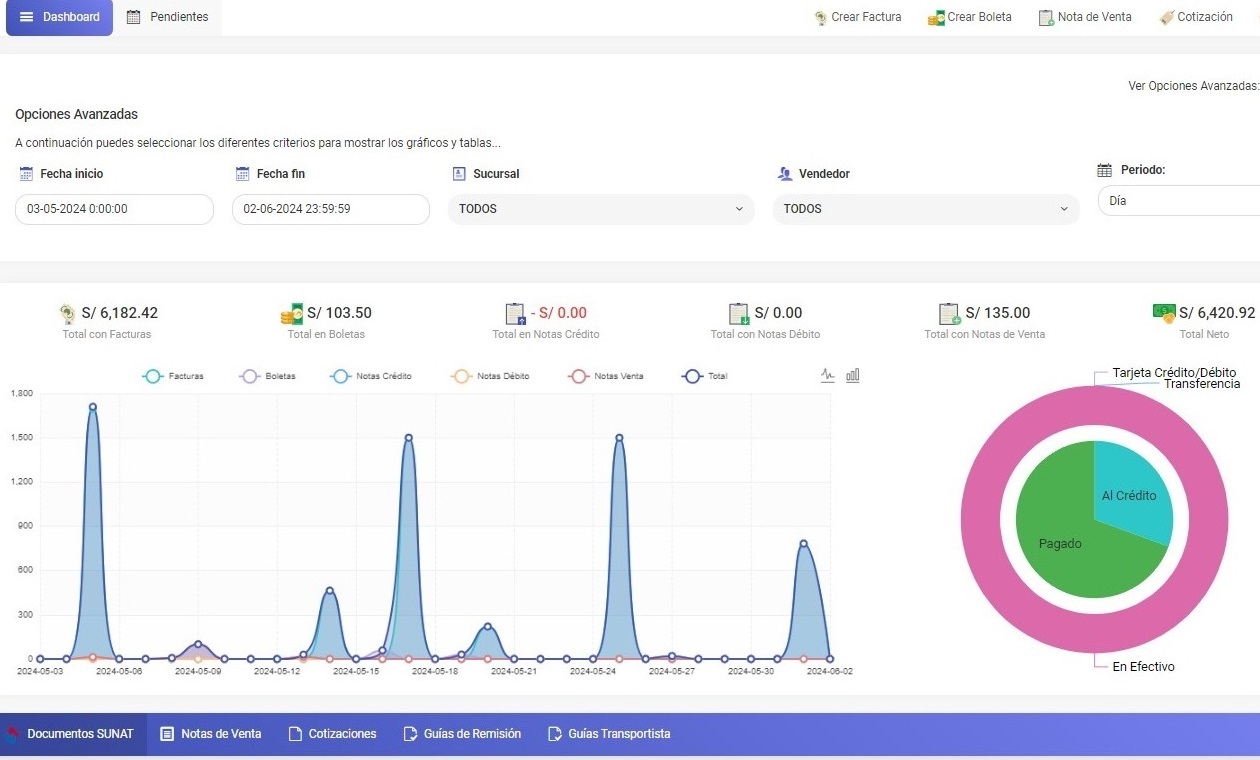Open the Periodo Día selector
Viewport: 1260px width, 760px height.
pyautogui.click(x=1179, y=200)
